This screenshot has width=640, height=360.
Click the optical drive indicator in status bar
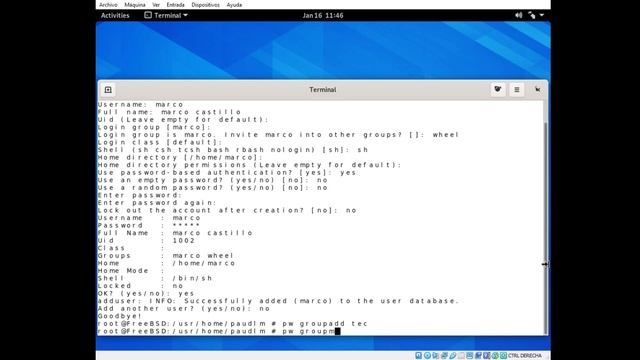tap(427, 356)
